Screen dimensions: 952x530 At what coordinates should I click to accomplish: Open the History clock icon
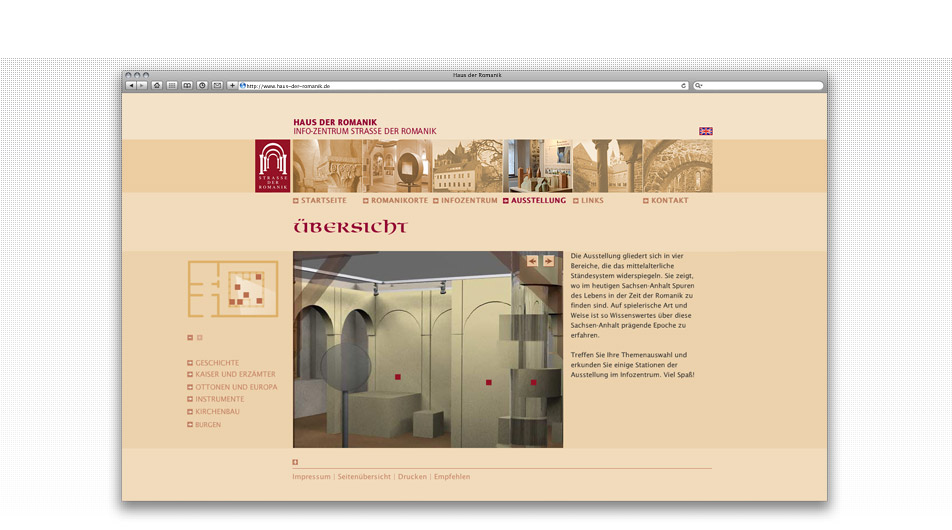click(x=202, y=86)
